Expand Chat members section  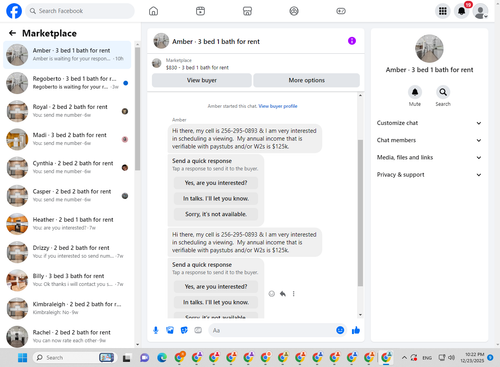(x=429, y=140)
